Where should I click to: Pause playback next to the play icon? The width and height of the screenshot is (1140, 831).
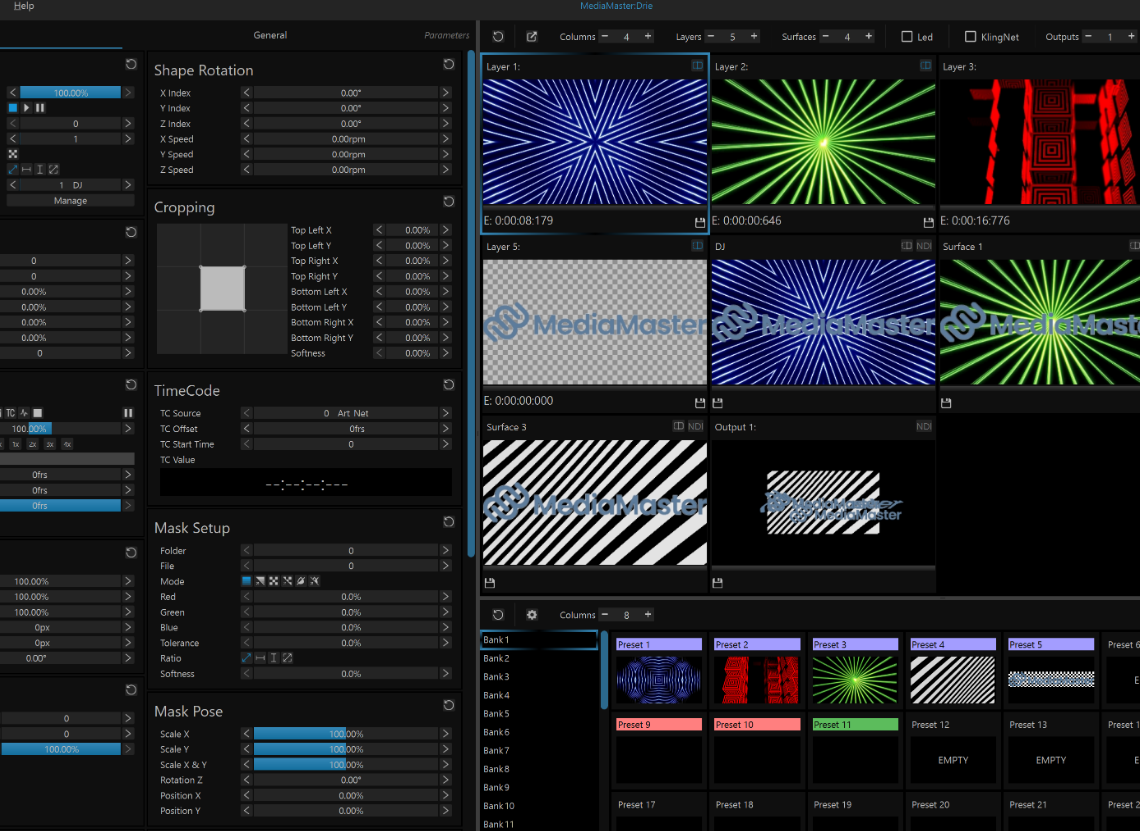(40, 108)
